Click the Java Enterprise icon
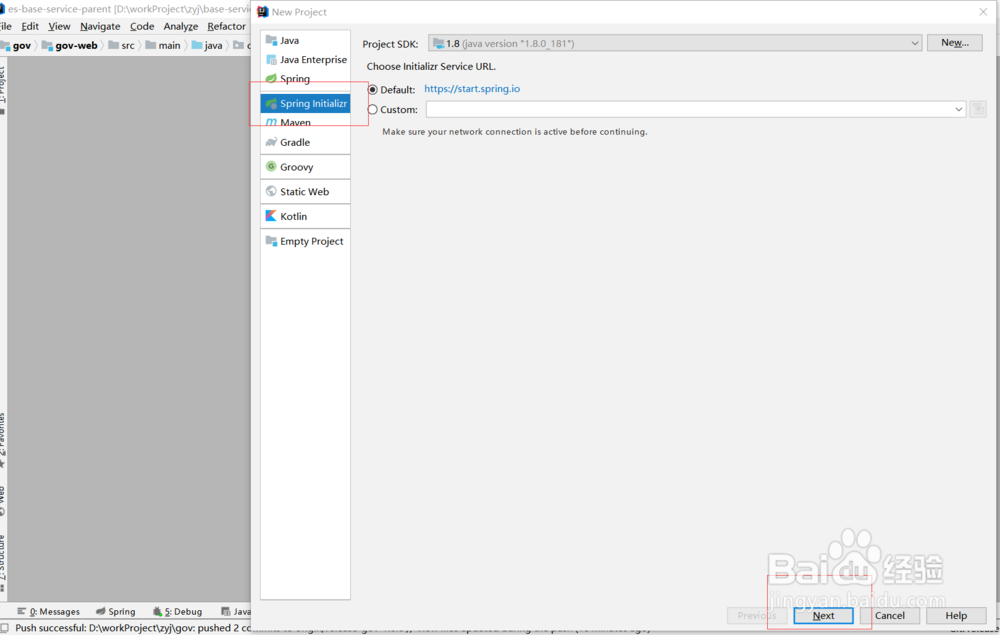Screen dimensions: 1000x635 click(271, 59)
